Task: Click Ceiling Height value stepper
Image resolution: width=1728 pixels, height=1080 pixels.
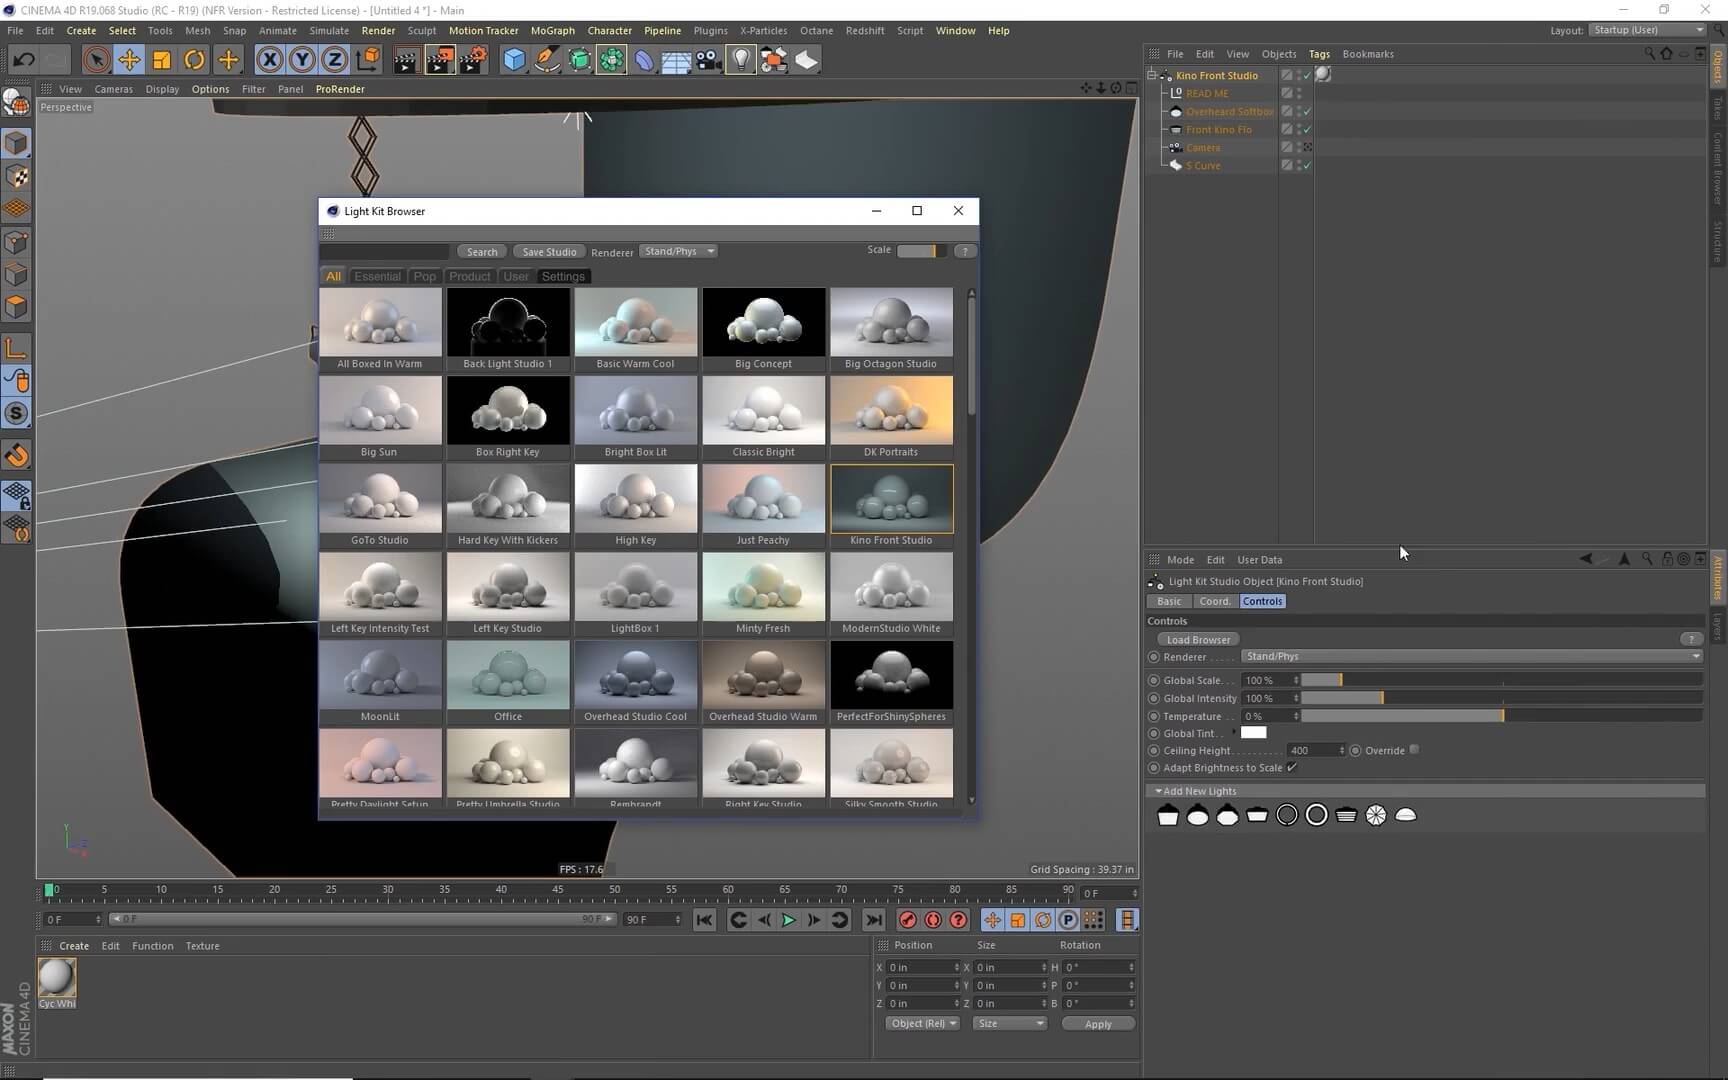Action: [x=1342, y=750]
